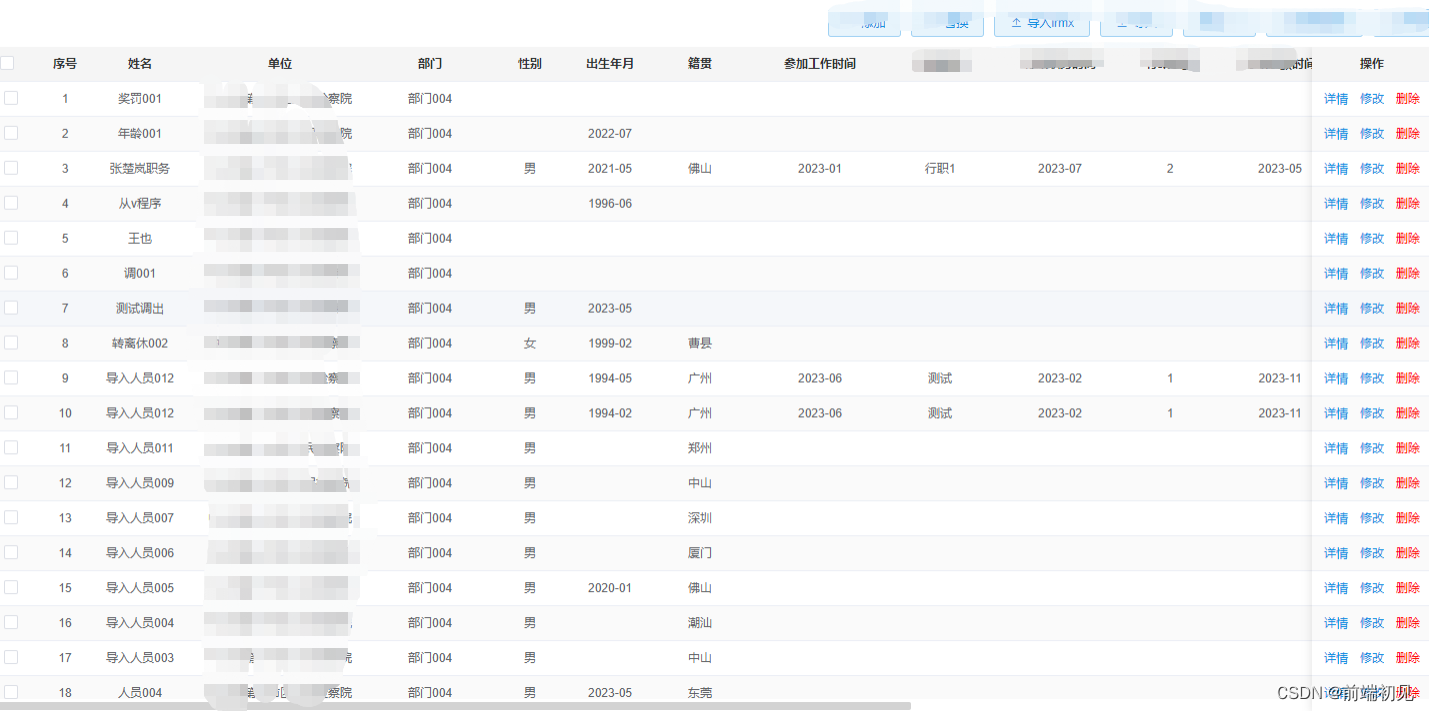Click 行职1 cell in row 3
Screen dimensions: 1429x711
pyautogui.click(x=940, y=169)
